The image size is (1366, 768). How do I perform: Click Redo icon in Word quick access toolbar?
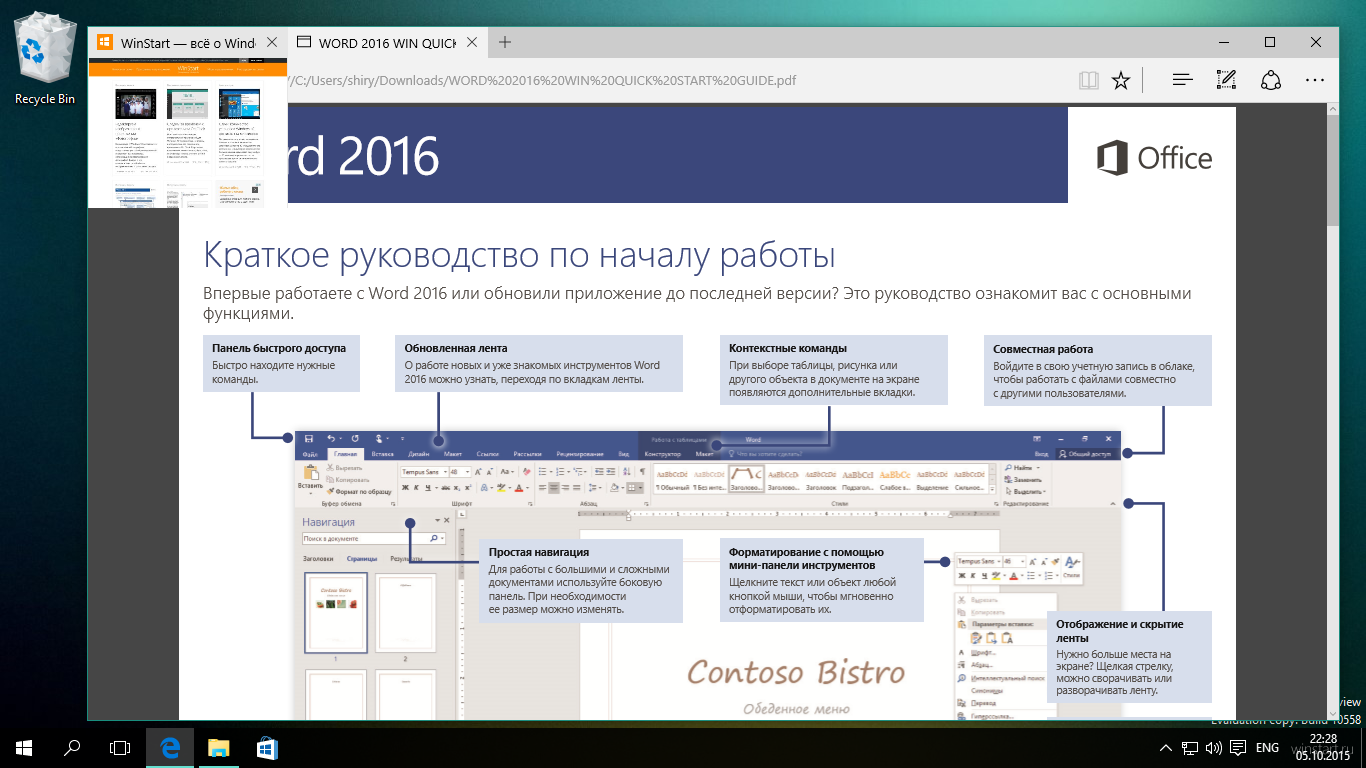click(x=355, y=439)
